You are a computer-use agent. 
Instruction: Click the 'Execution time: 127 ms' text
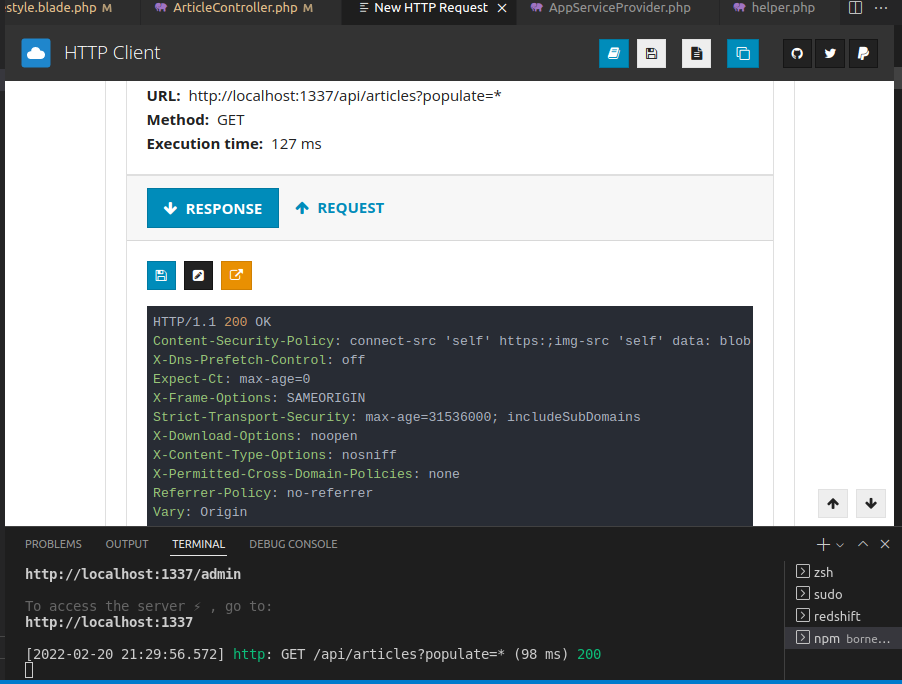(234, 144)
